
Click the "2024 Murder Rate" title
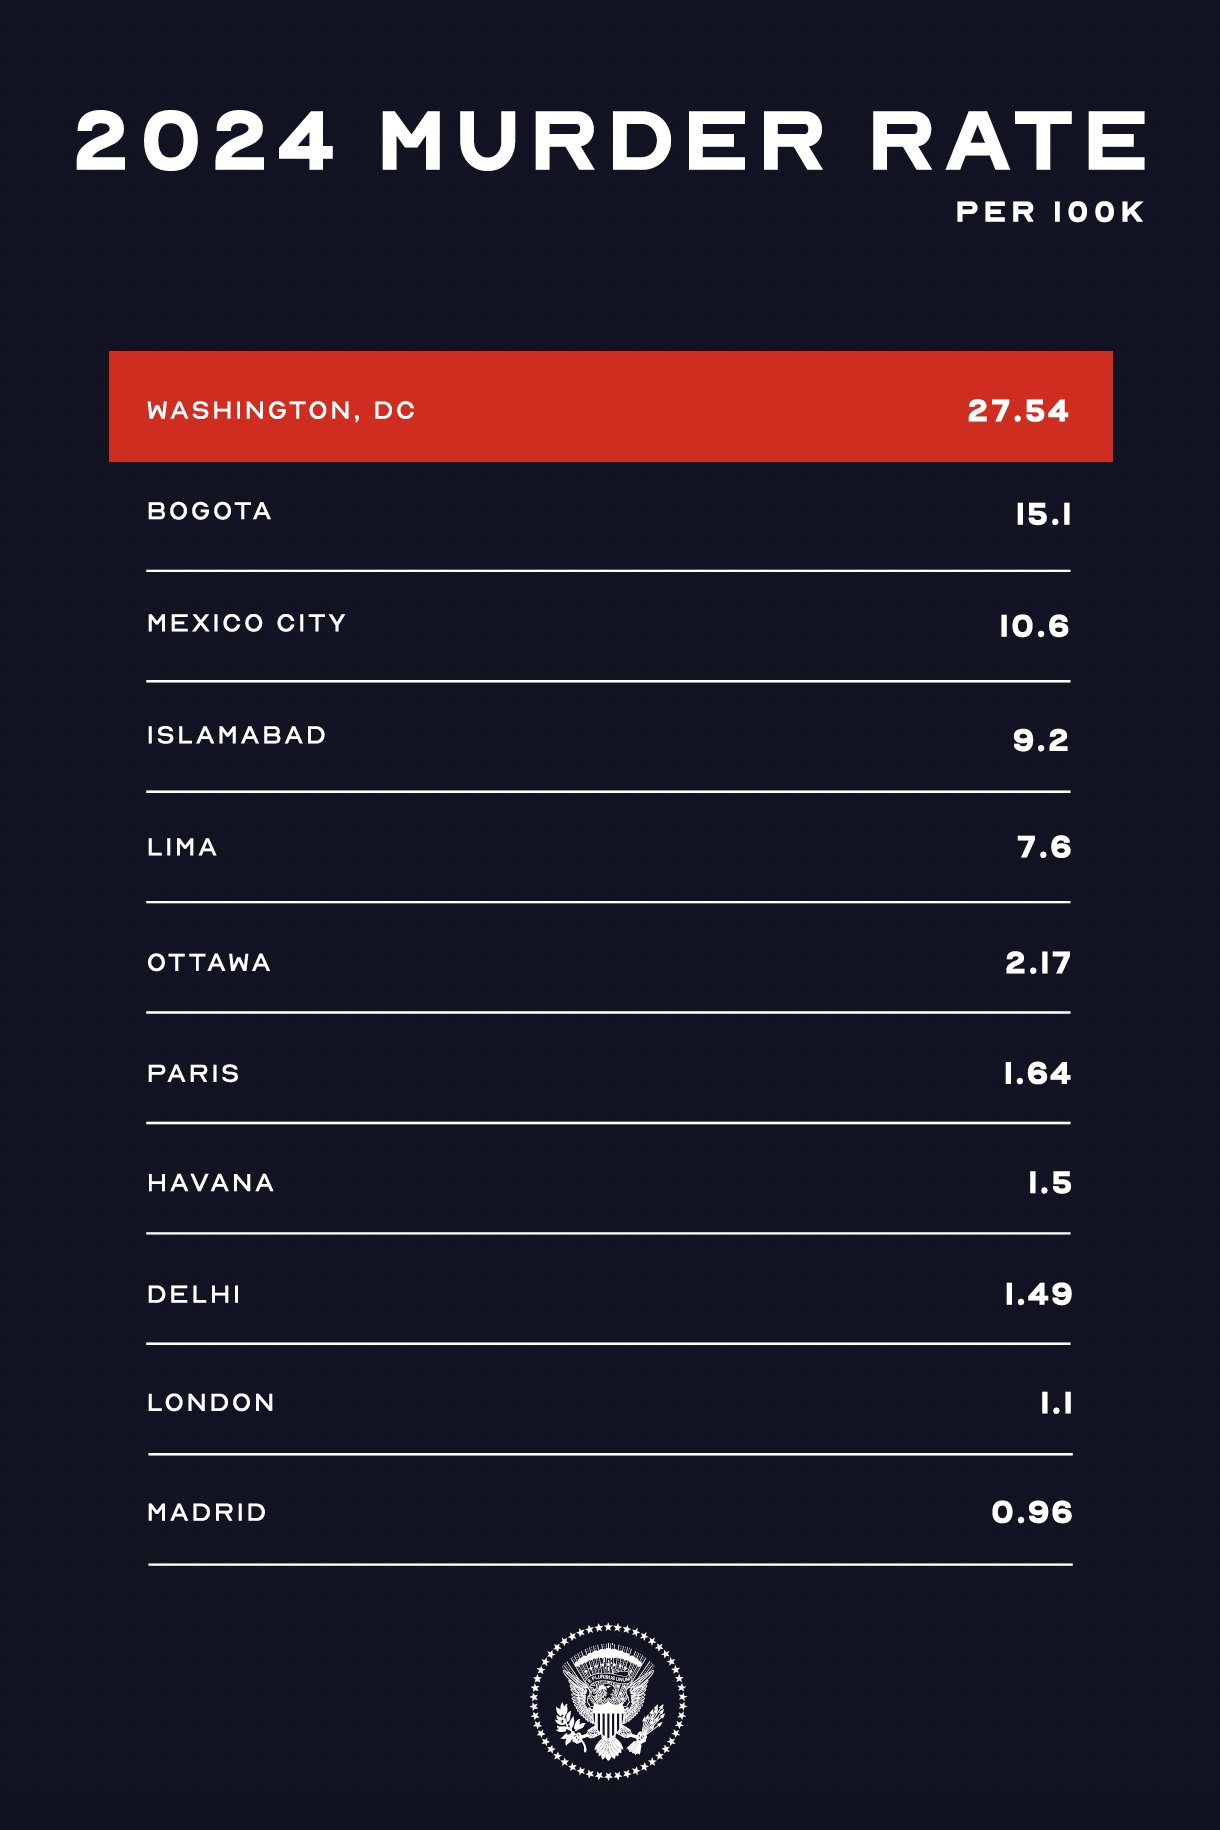[x=610, y=141]
